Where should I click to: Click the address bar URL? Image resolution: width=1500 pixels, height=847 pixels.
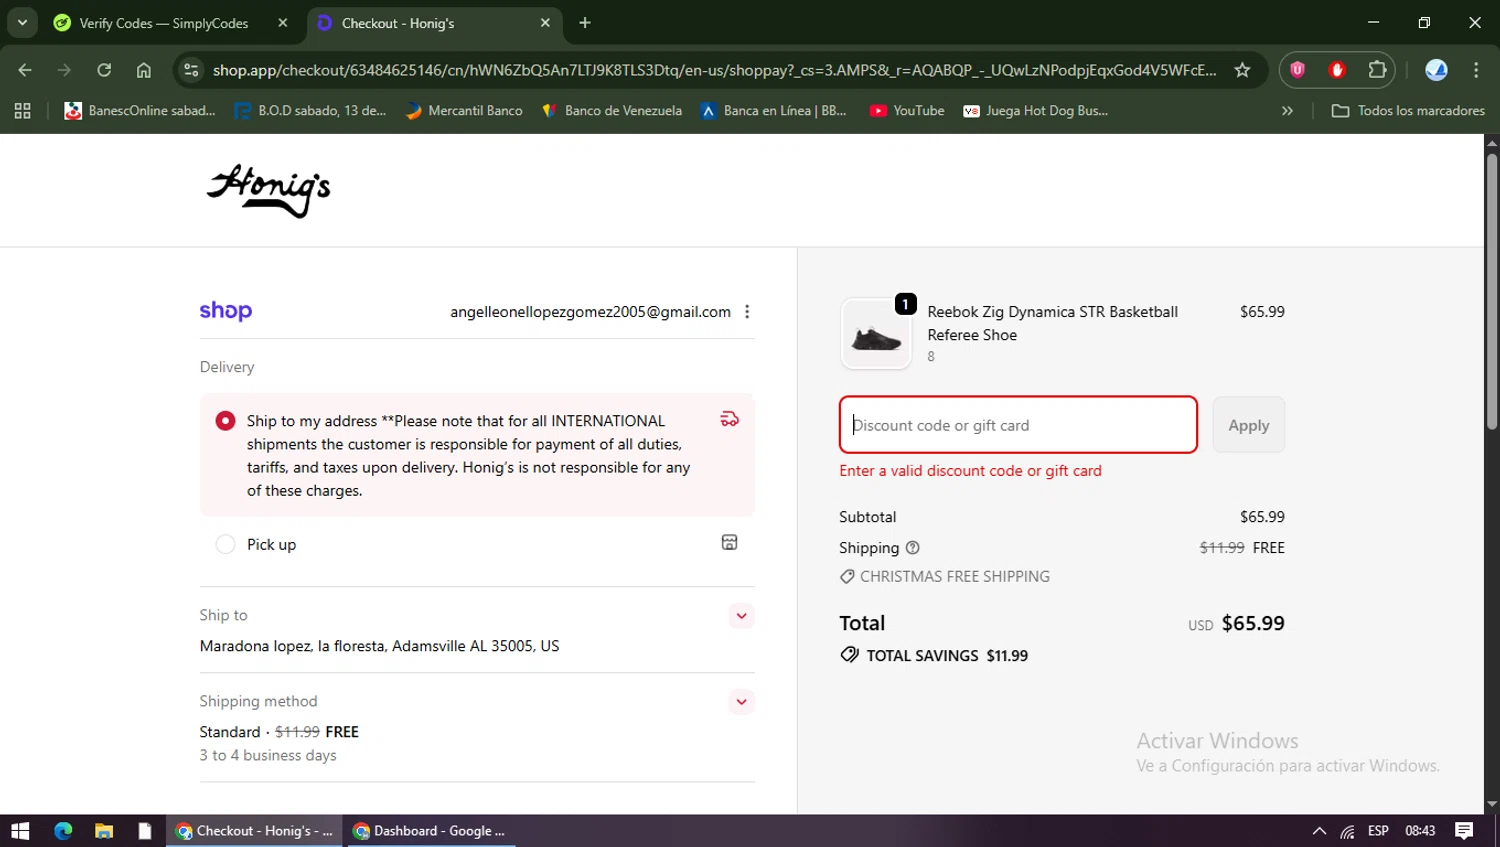point(714,70)
